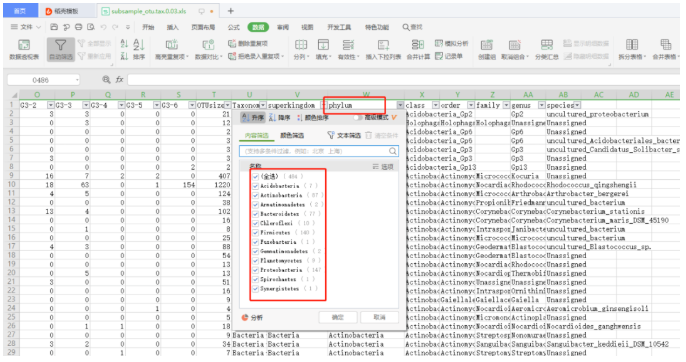The height and width of the screenshot is (362, 686).
Task: Click the formula bar input field
Action: (404, 80)
